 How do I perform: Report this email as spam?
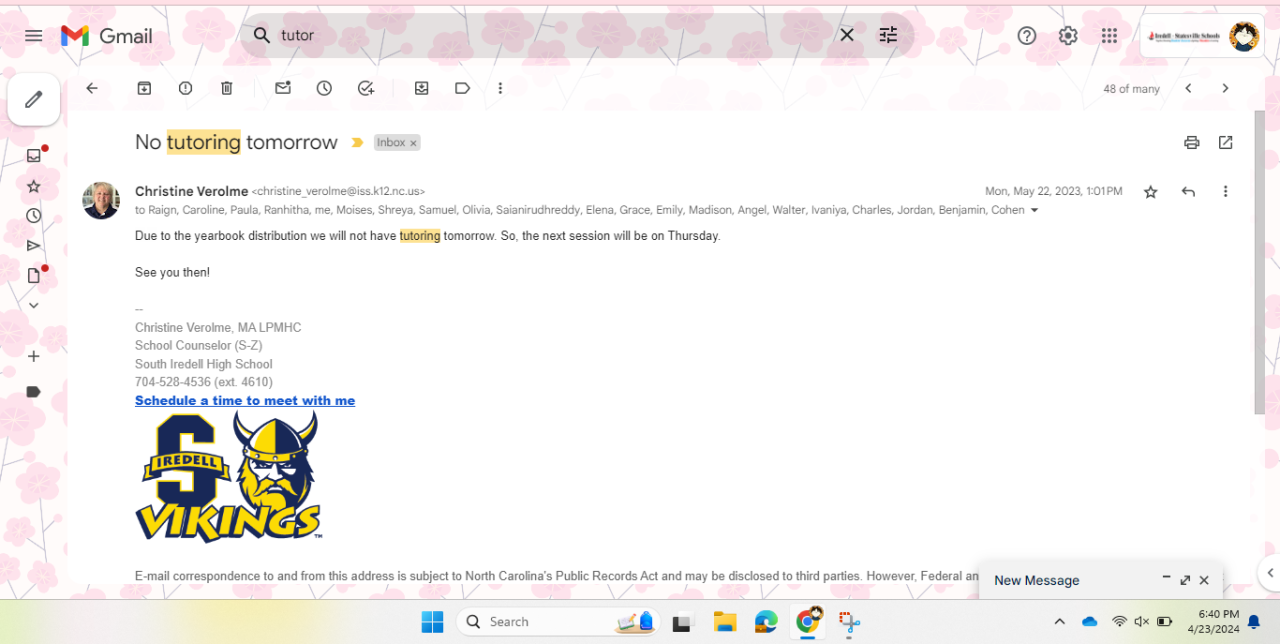[185, 88]
